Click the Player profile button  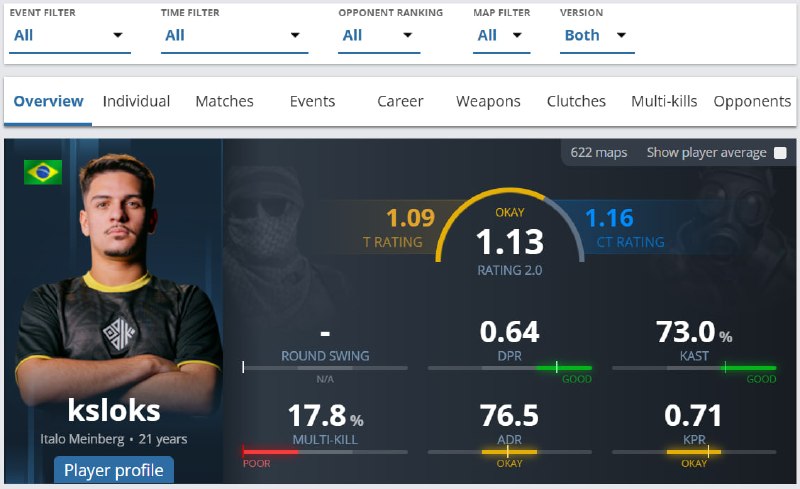coord(114,470)
